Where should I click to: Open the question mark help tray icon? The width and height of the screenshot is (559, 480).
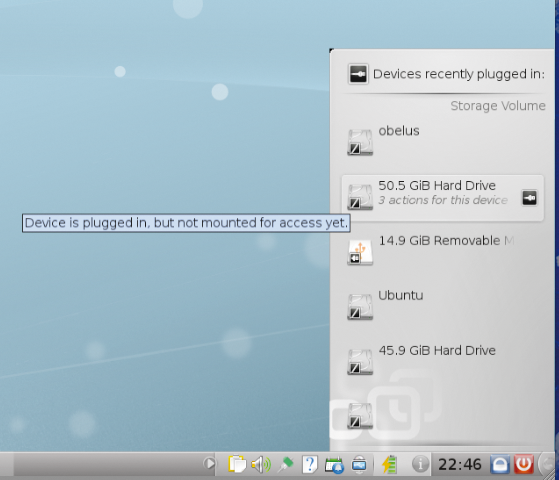point(309,464)
